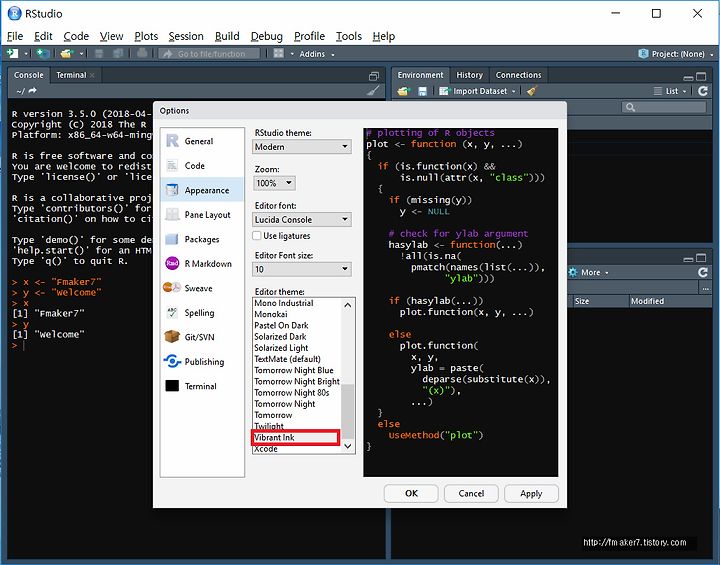The height and width of the screenshot is (565, 720).
Task: Switch to the History tab
Action: click(469, 75)
